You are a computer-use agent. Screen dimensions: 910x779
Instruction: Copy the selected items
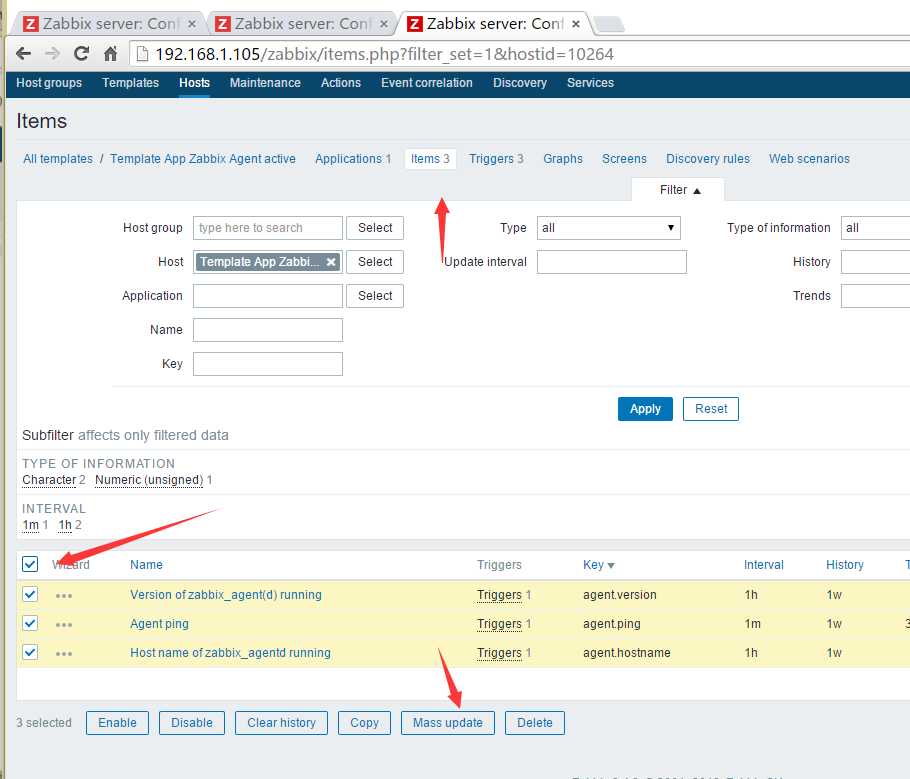pos(364,723)
